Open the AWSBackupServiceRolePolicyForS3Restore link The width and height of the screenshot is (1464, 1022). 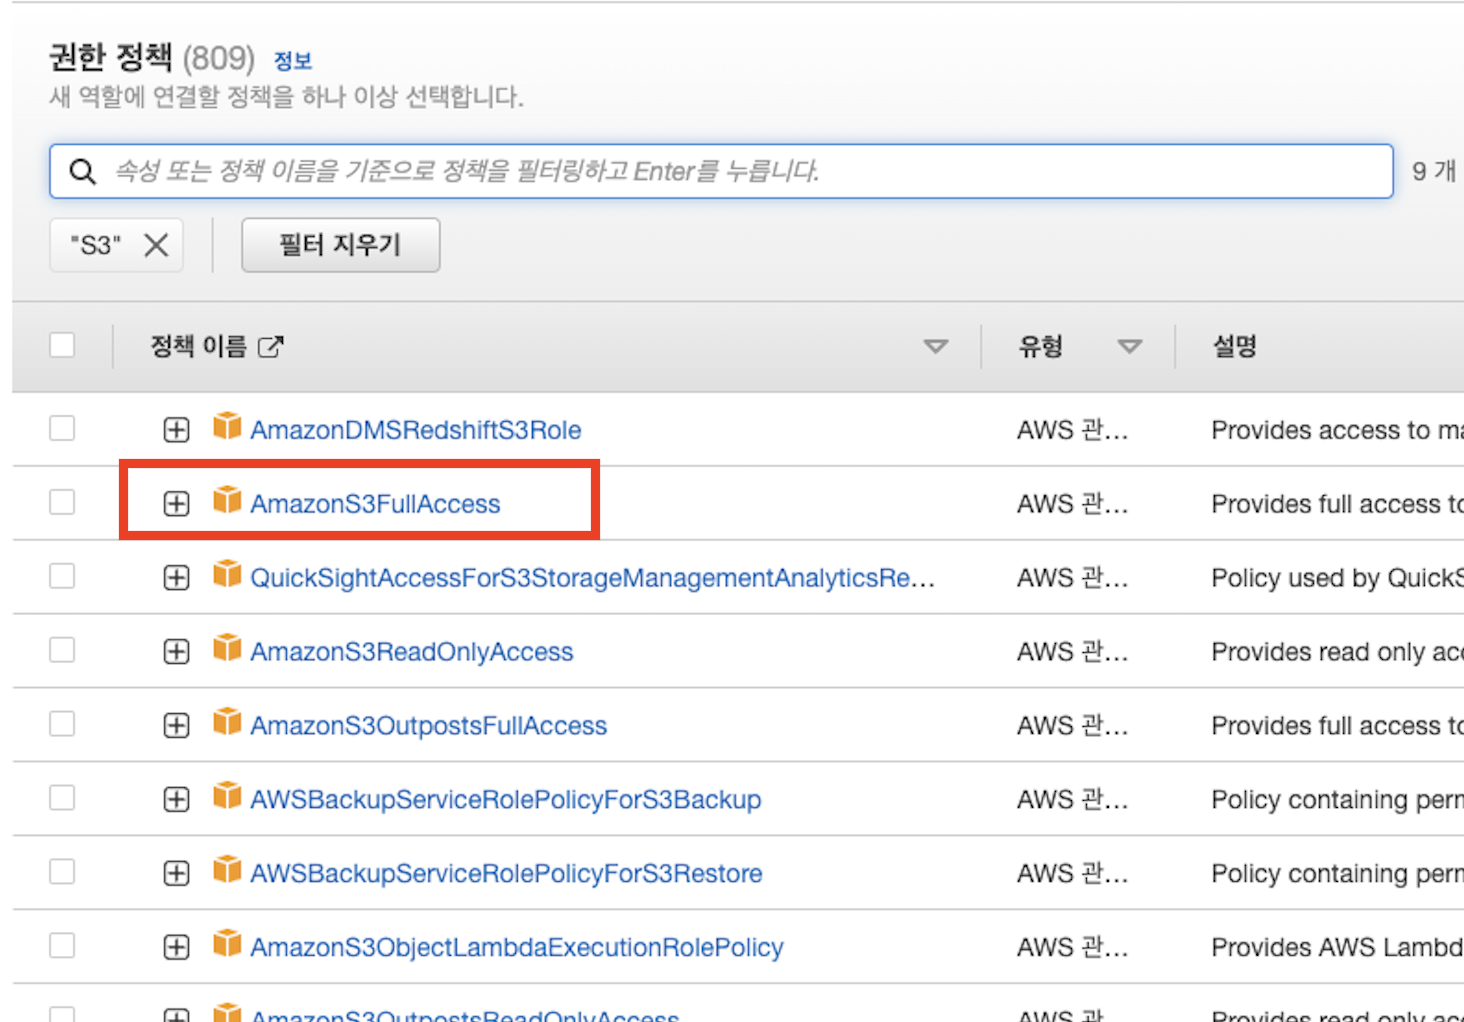pos(506,874)
